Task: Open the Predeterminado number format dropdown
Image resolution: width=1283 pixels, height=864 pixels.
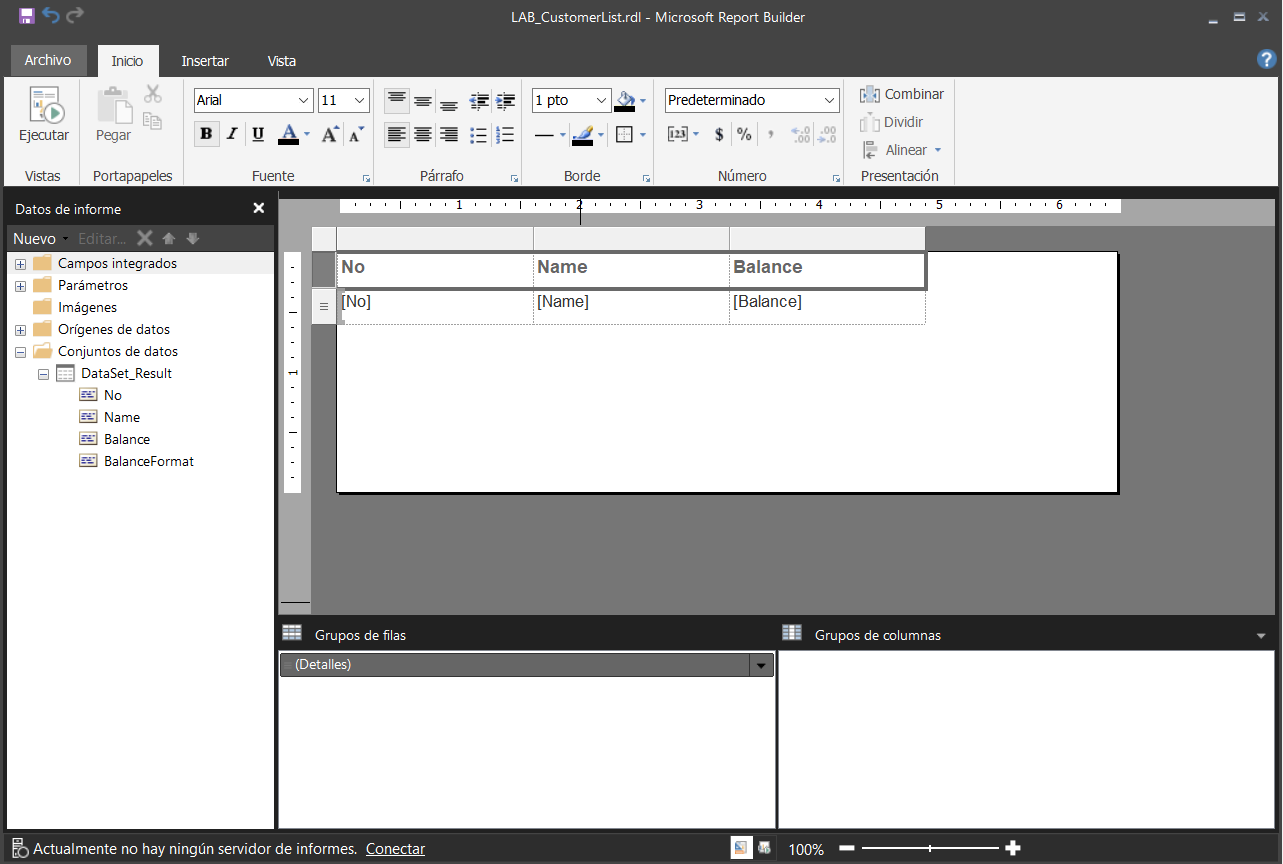Action: pyautogui.click(x=830, y=100)
